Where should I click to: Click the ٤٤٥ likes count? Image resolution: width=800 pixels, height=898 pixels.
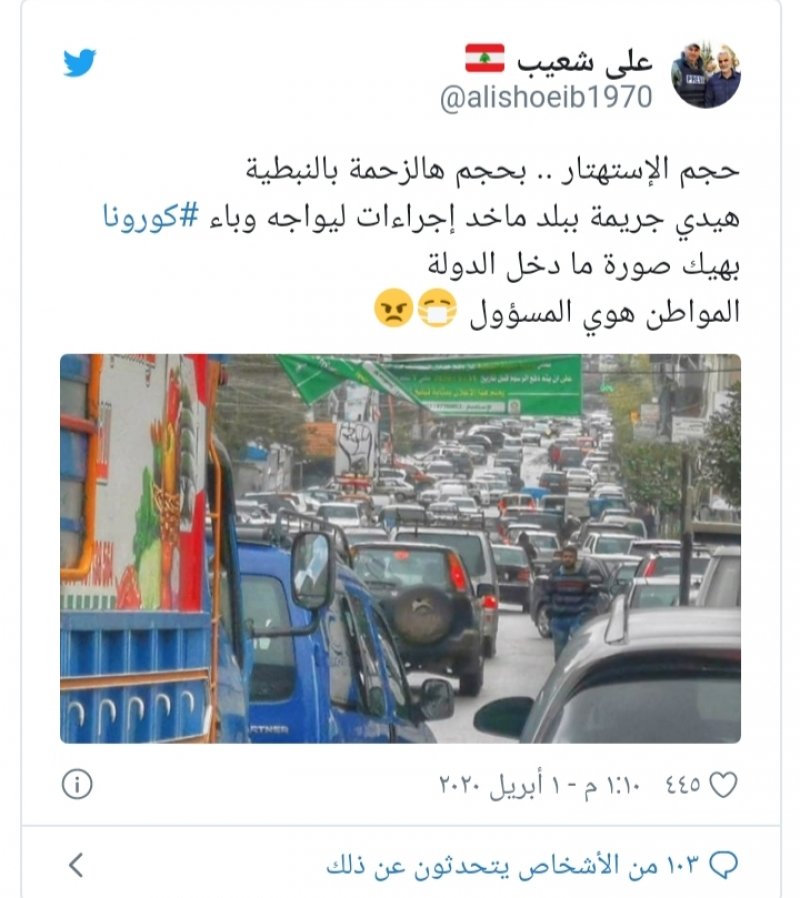683,785
